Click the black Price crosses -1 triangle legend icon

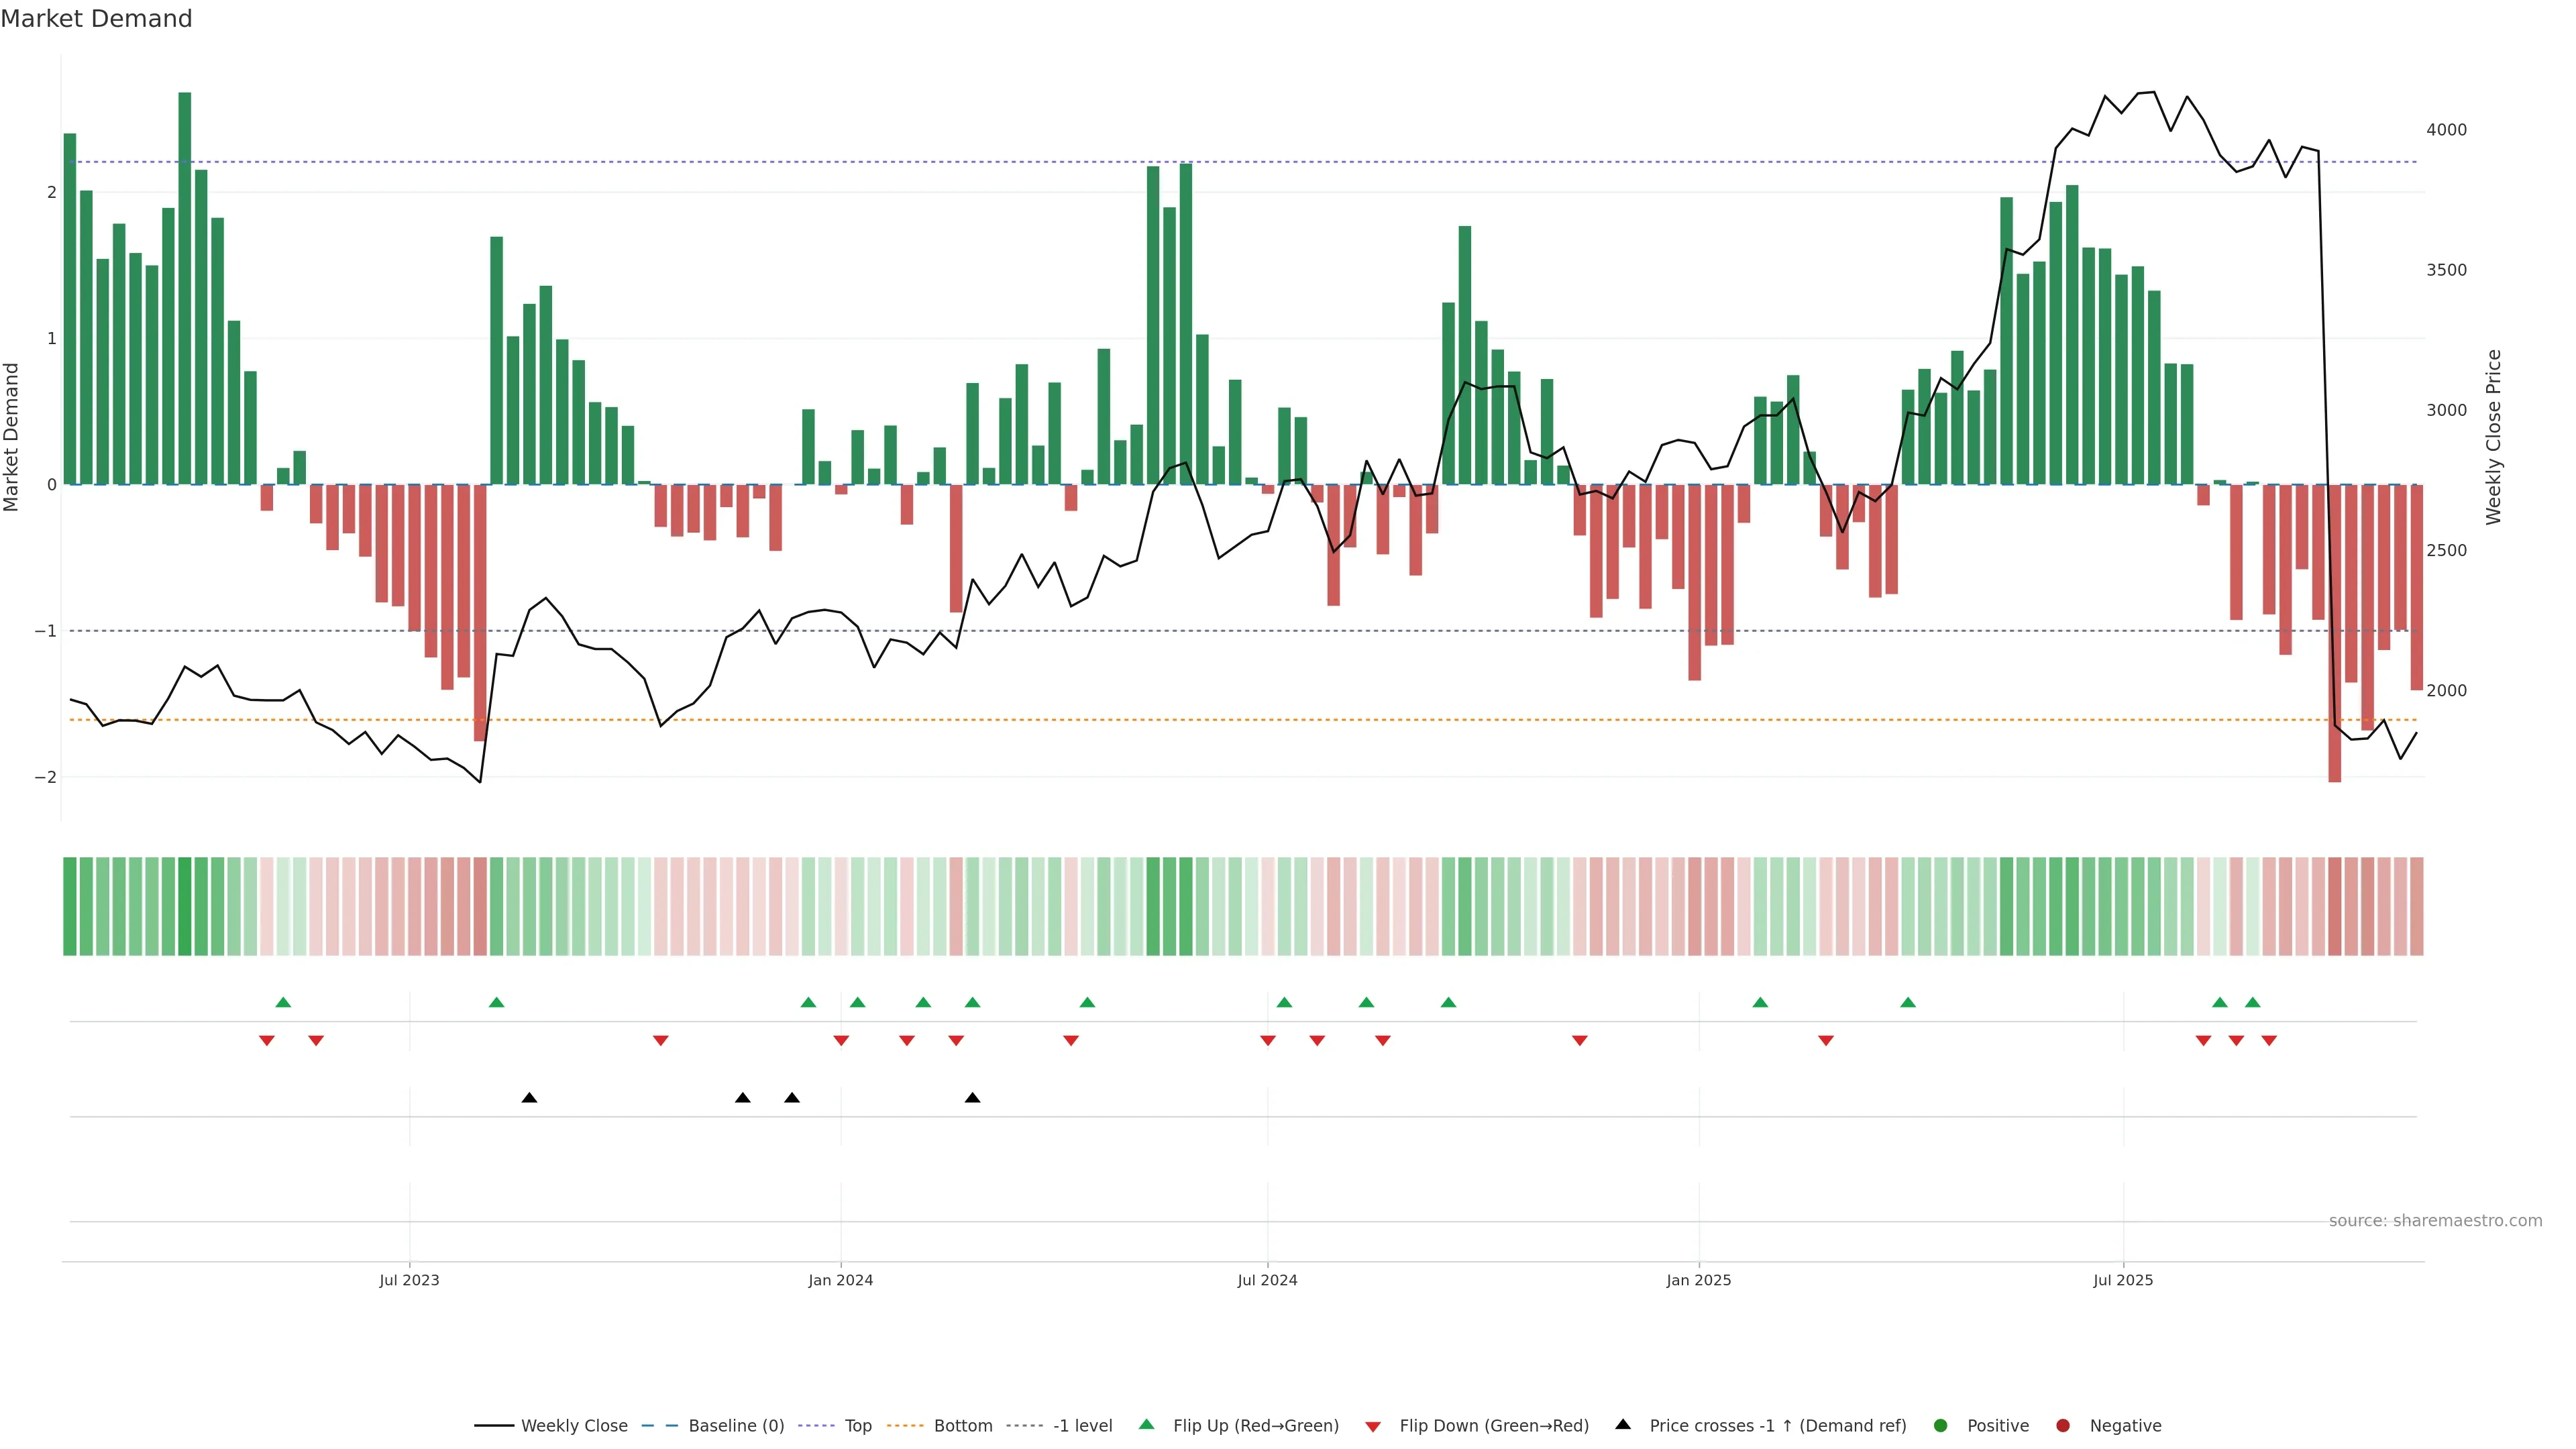(1623, 1424)
